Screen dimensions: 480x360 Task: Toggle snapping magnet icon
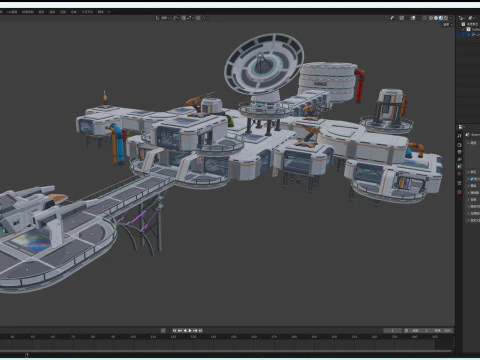(184, 18)
